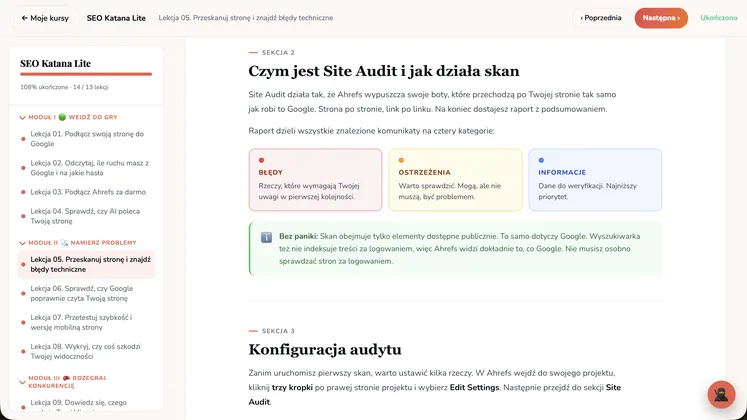Click the red dot in Błędy card
747x420 pixels.
coord(261,160)
